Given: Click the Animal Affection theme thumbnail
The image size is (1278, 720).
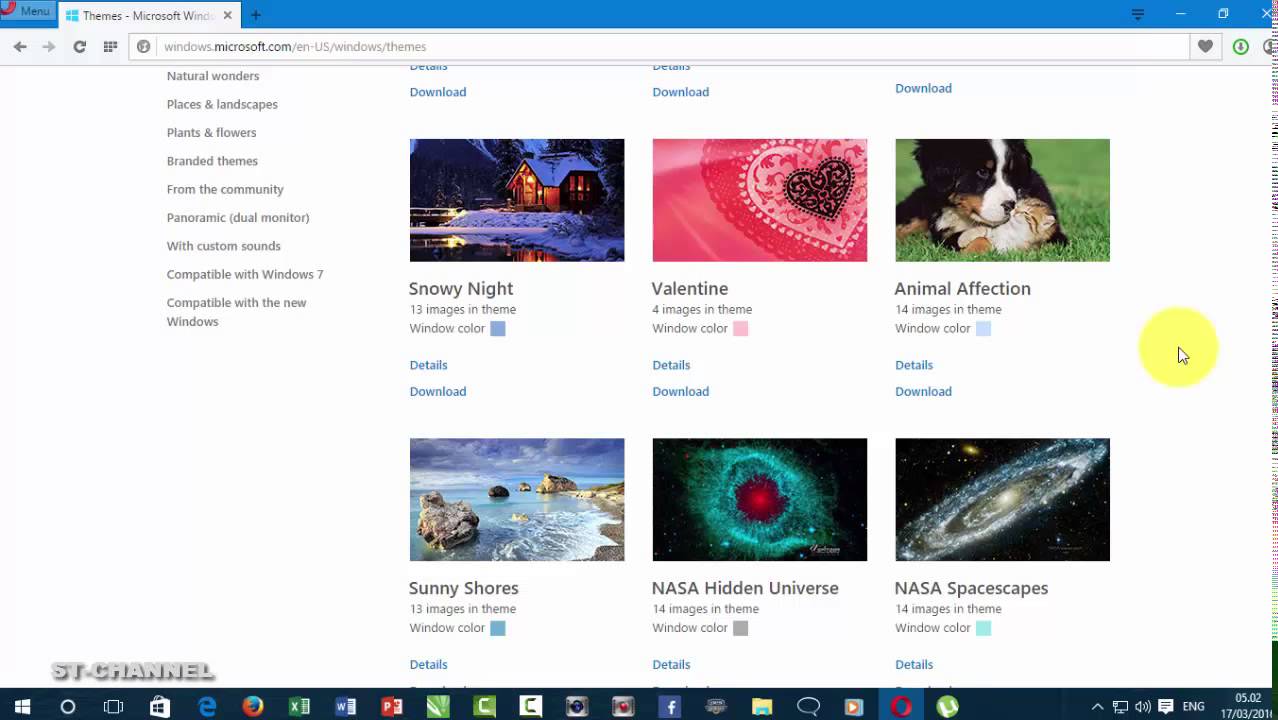Looking at the screenshot, I should (x=1002, y=200).
